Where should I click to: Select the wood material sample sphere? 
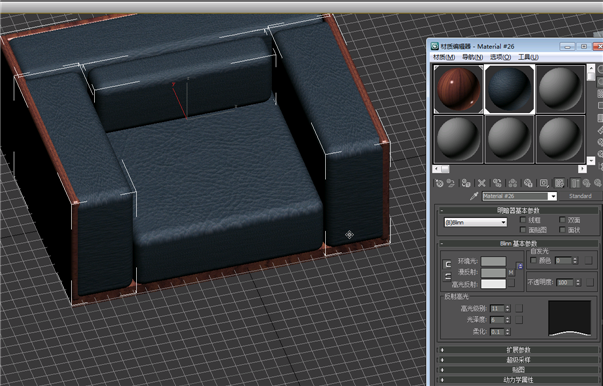(458, 89)
